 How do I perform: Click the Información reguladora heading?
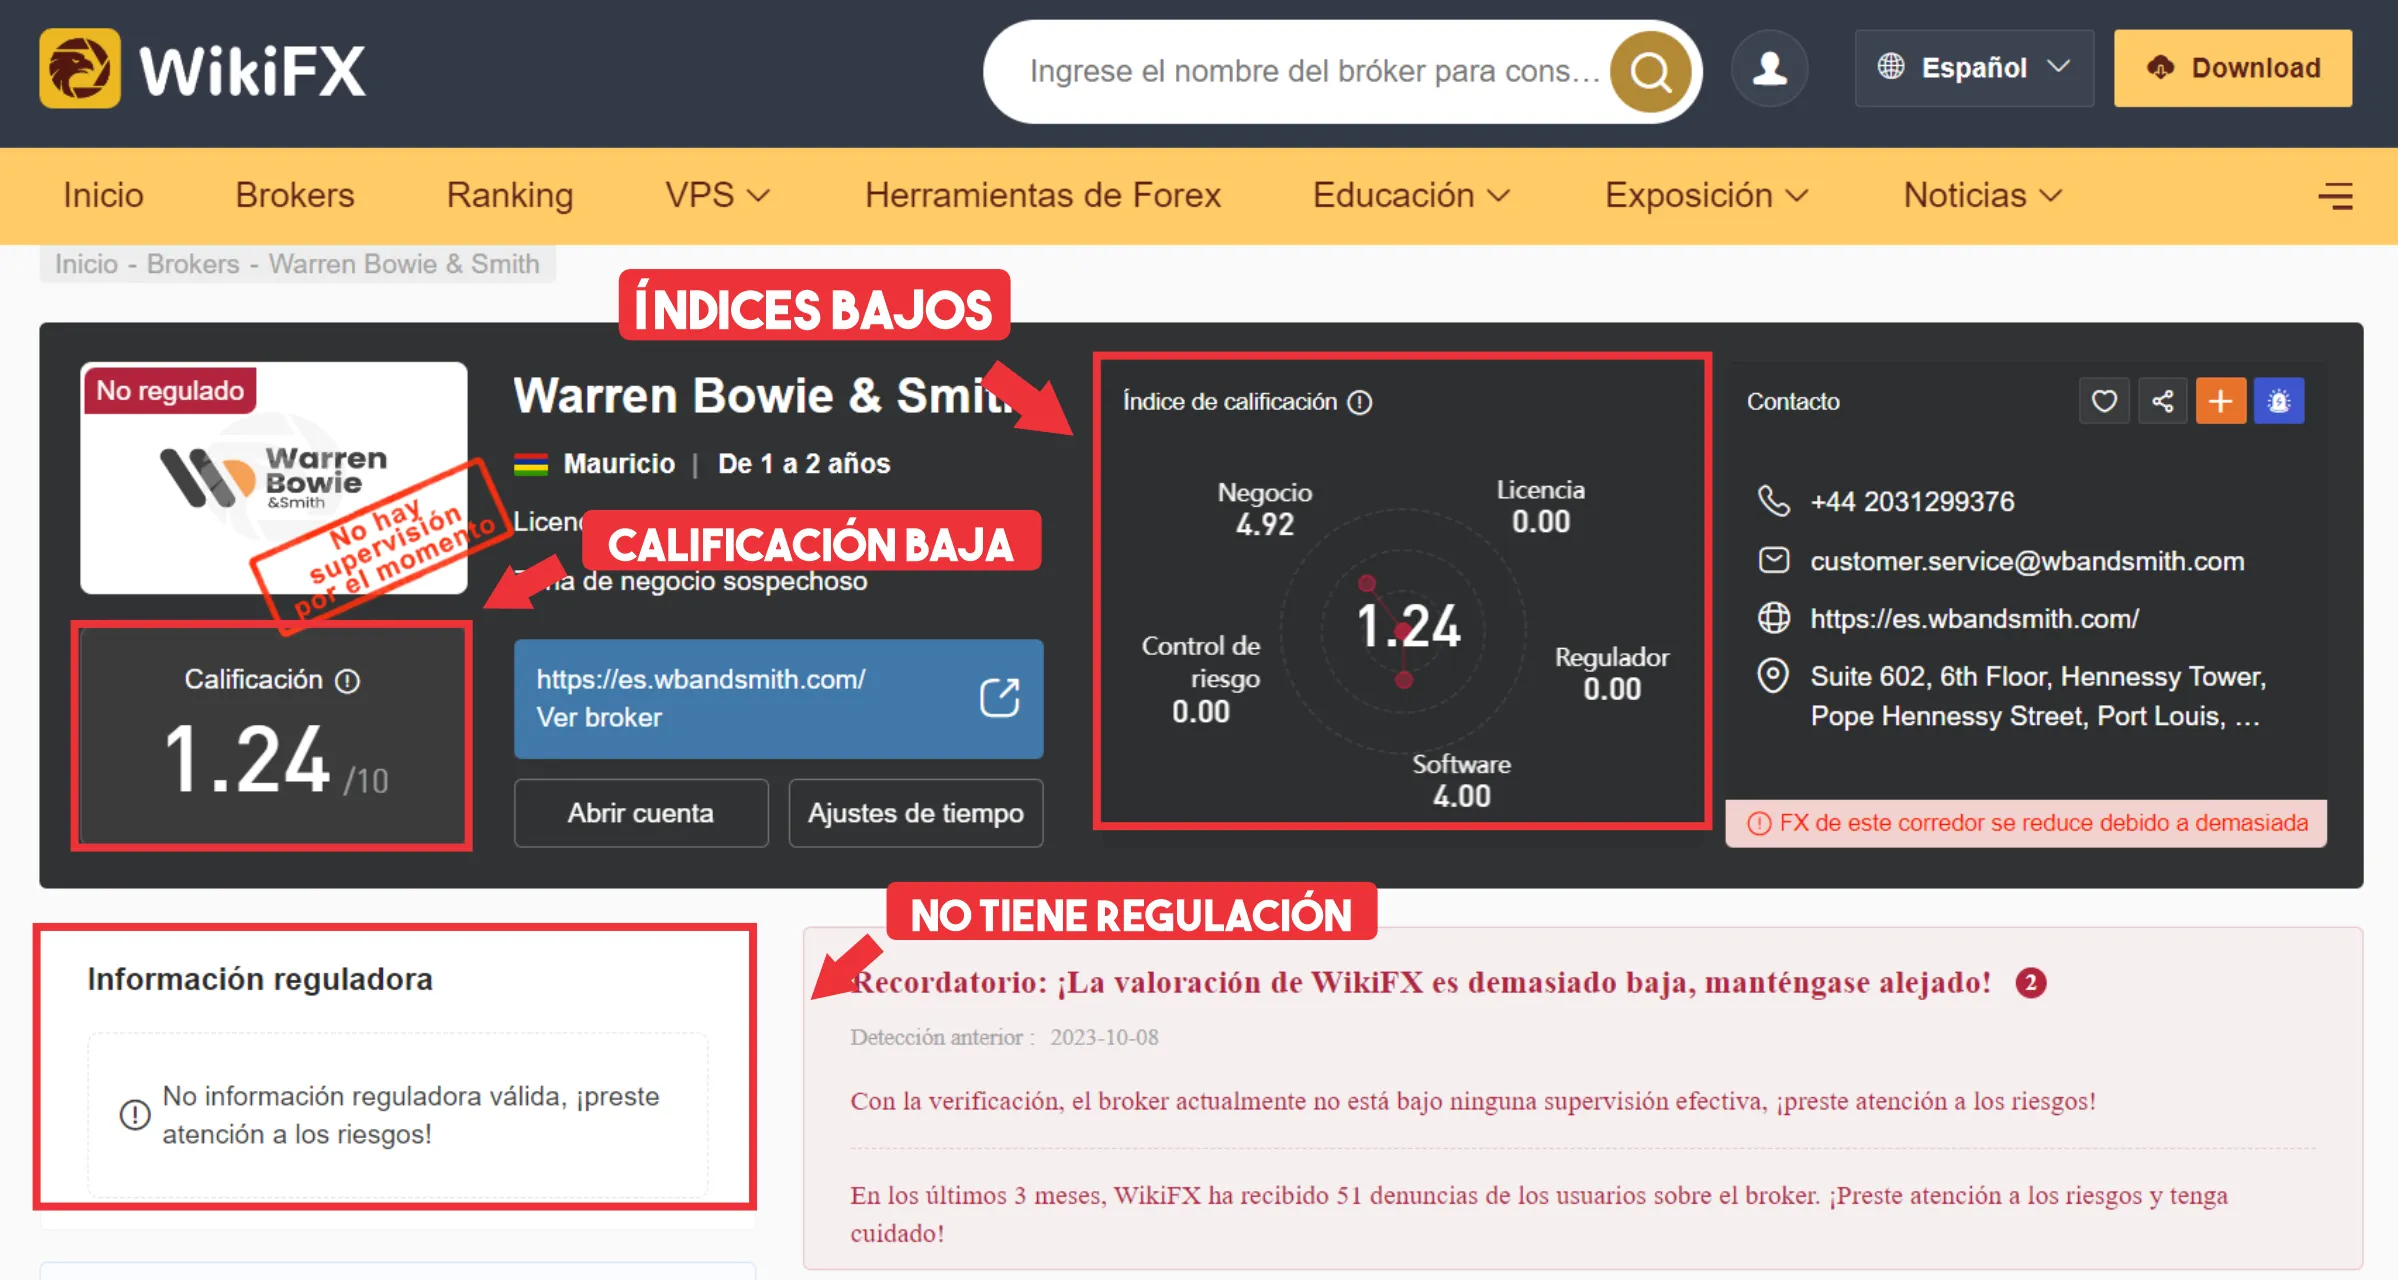[260, 979]
